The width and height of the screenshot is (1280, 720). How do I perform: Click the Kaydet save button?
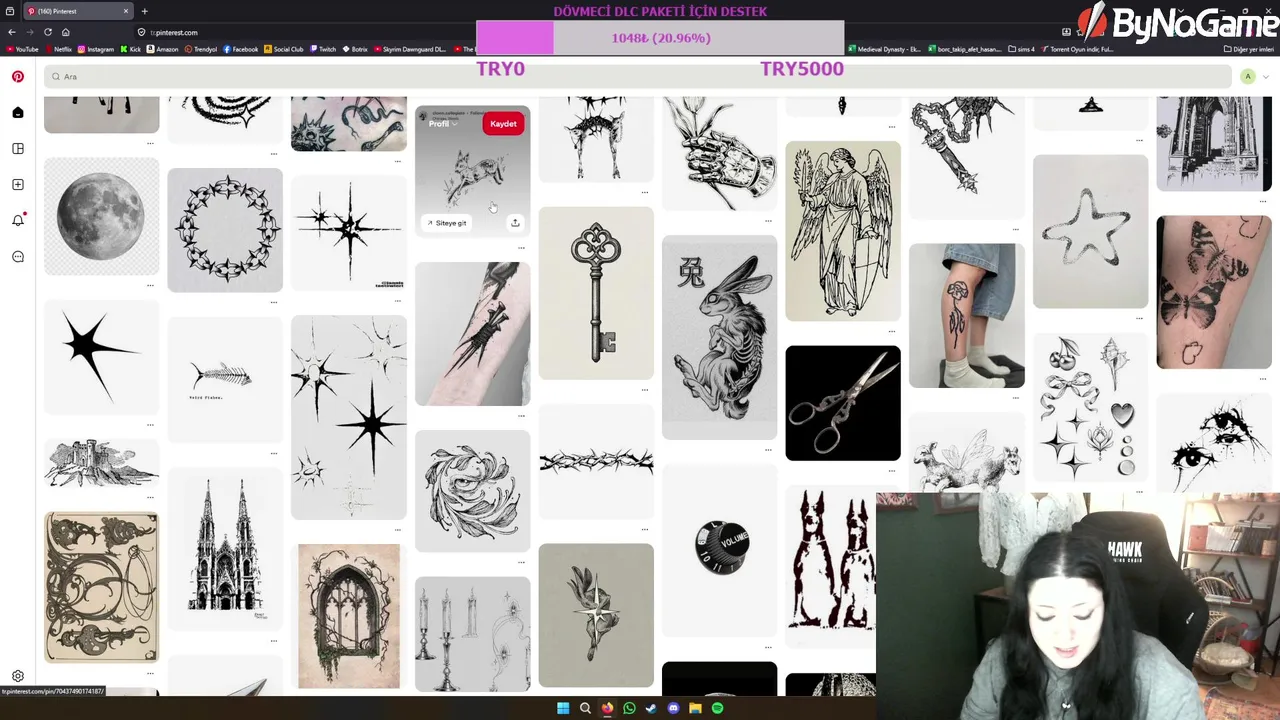(x=503, y=124)
